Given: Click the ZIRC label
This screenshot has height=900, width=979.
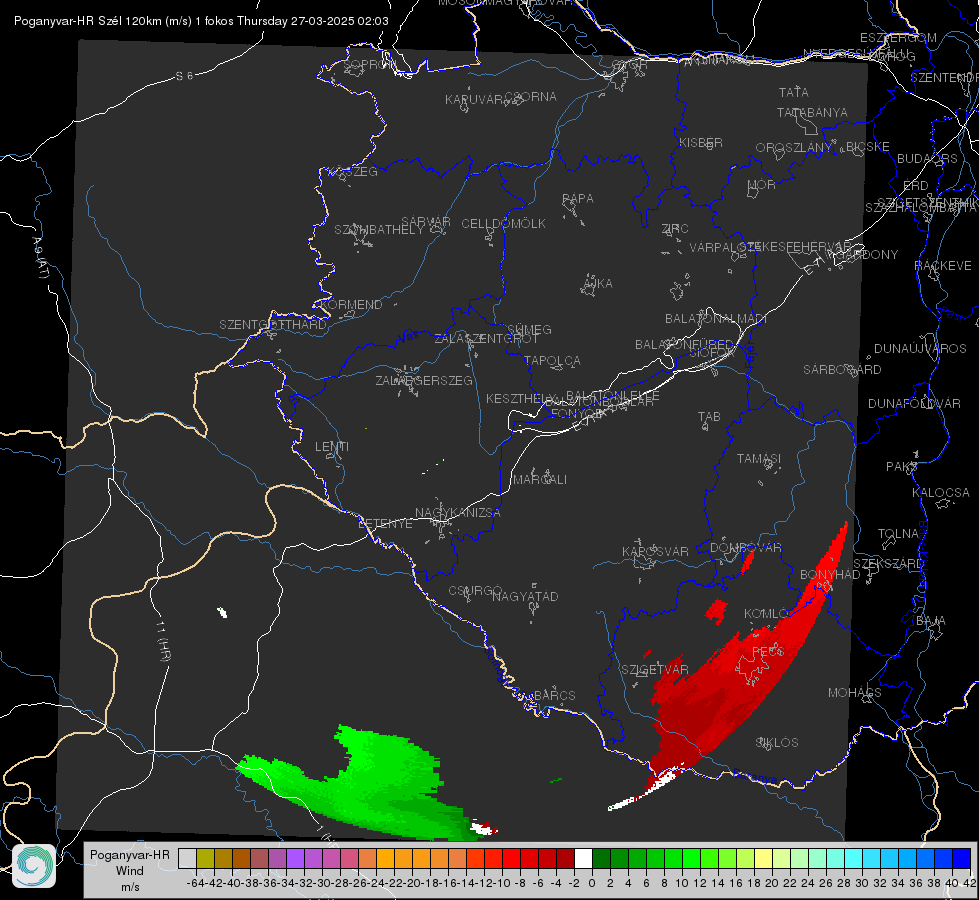Looking at the screenshot, I should click(675, 229).
